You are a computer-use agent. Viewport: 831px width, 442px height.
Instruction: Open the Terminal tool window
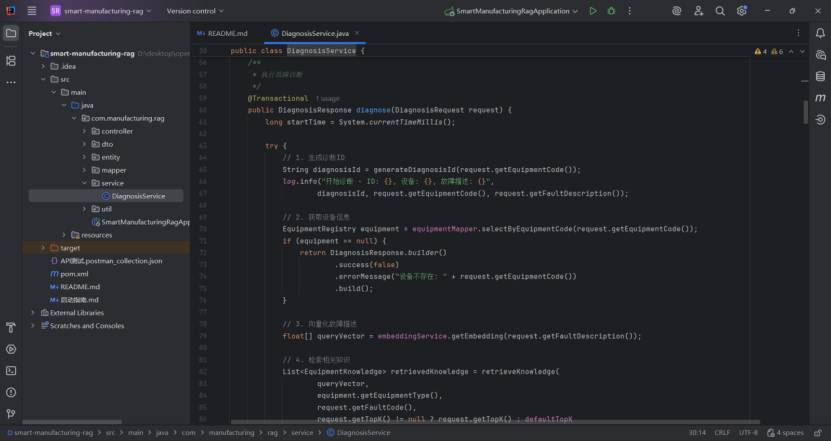[x=11, y=371]
